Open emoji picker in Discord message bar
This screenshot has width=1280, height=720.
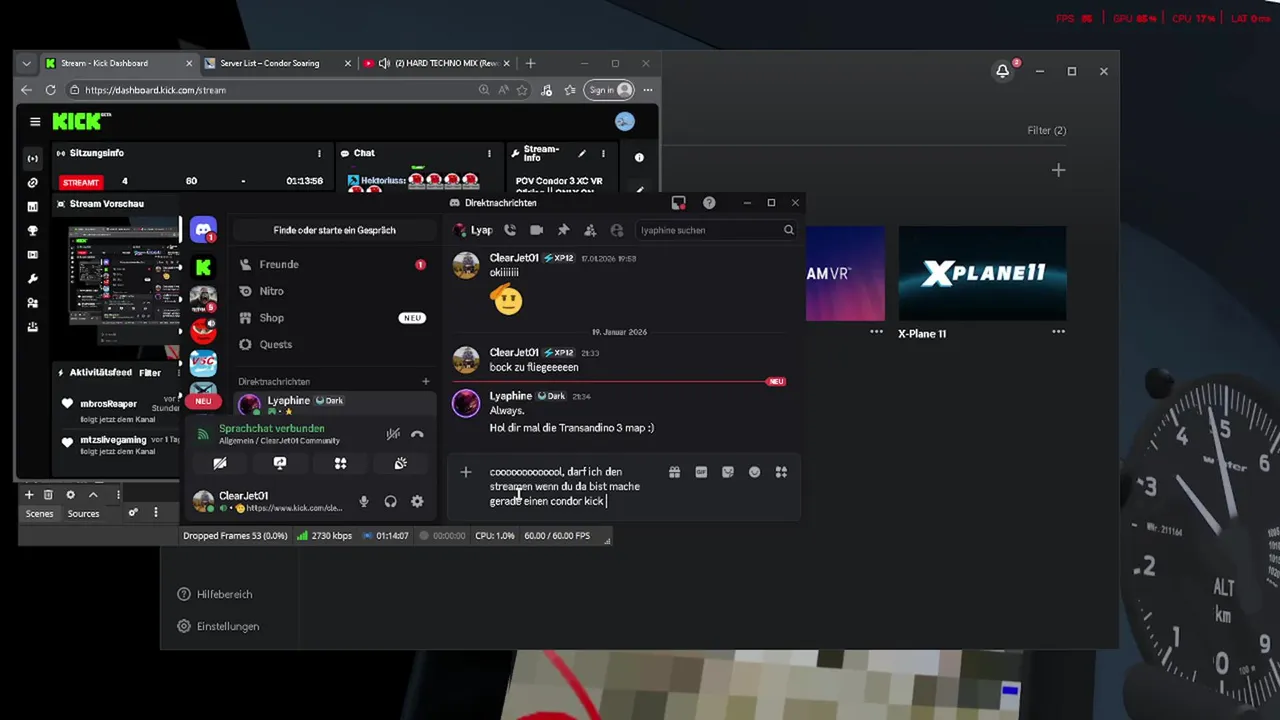point(755,472)
